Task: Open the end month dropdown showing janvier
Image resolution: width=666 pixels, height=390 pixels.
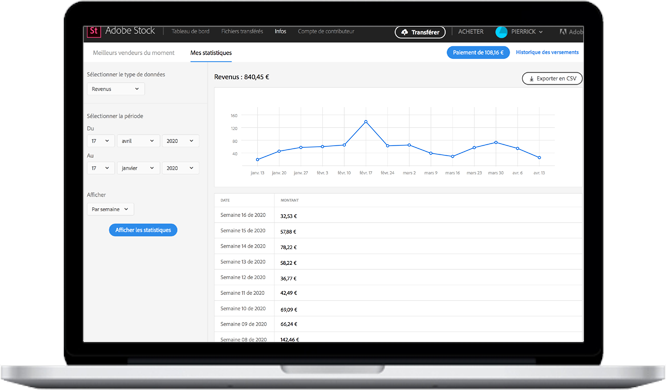Action: click(138, 168)
